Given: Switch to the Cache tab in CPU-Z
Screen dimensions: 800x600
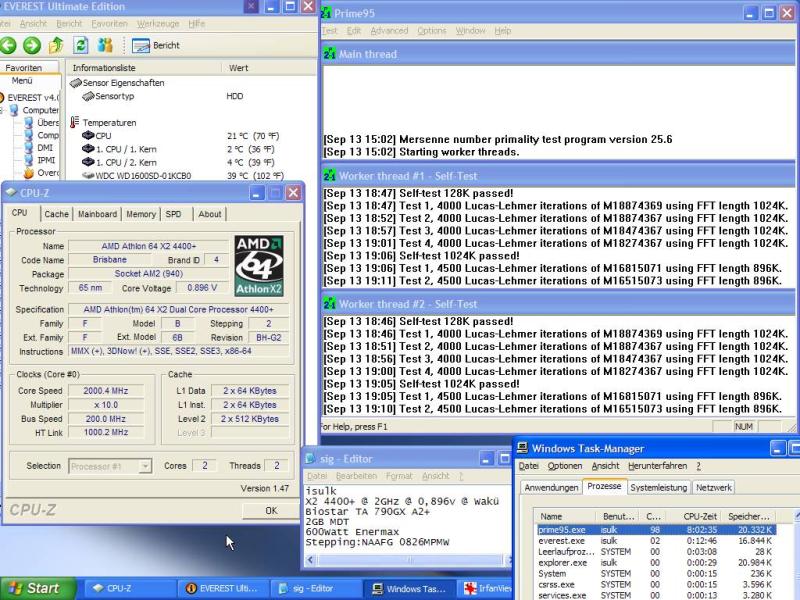Looking at the screenshot, I should point(56,214).
